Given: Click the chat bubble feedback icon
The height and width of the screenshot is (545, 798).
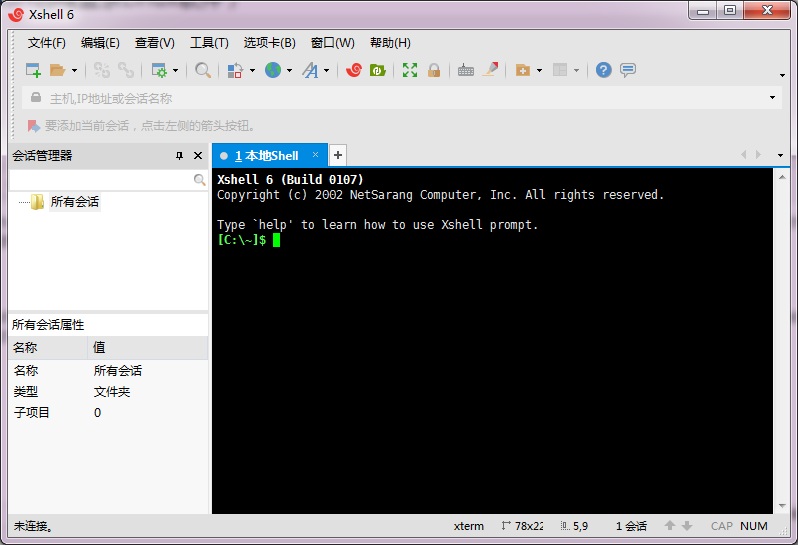Looking at the screenshot, I should (x=628, y=70).
